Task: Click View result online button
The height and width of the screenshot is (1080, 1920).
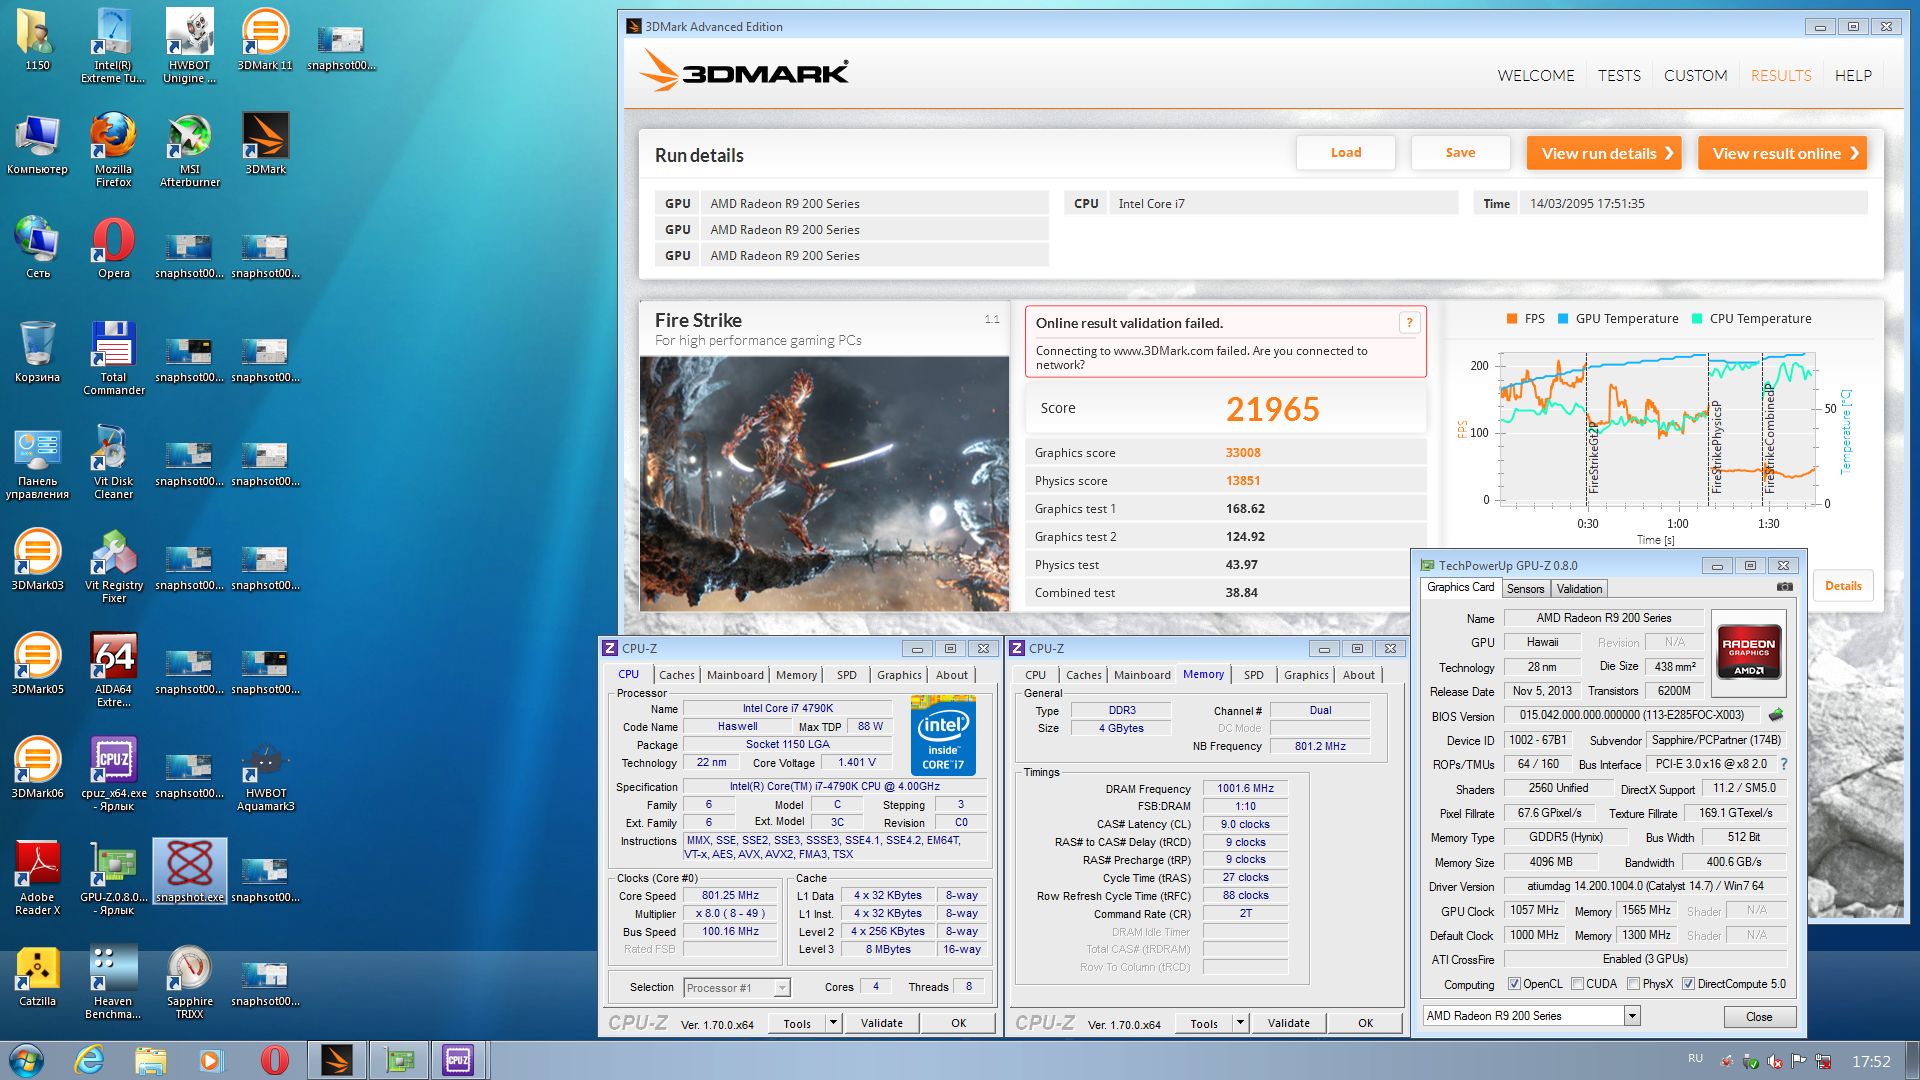Action: click(x=1782, y=153)
